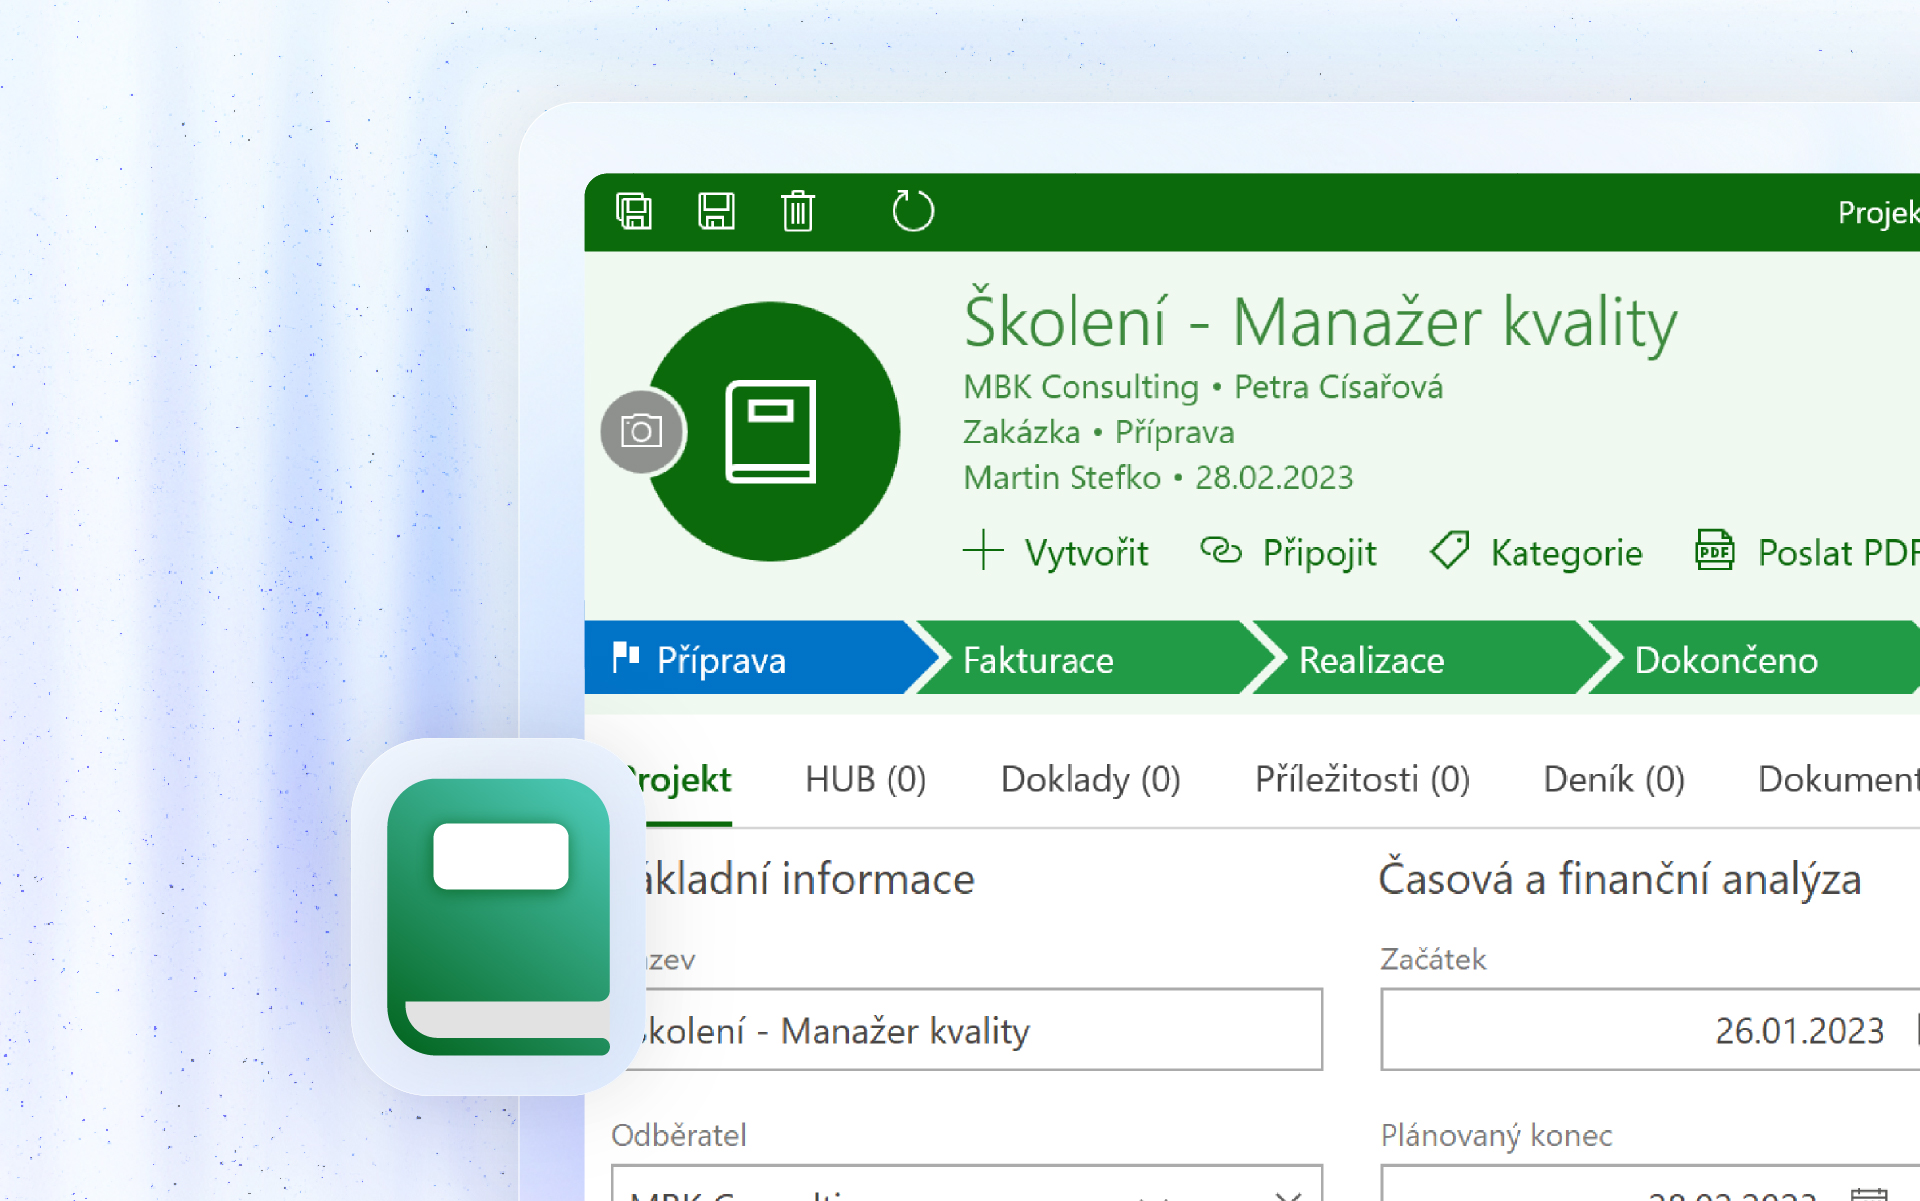Click Martin Stefko in header
This screenshot has height=1201, width=1920.
point(1061,478)
